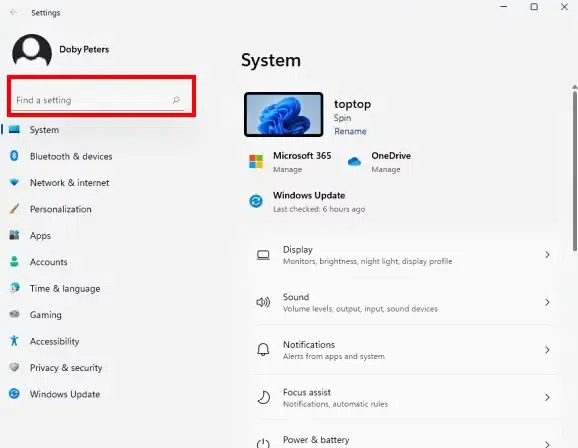
Task: Click the Accounts person icon
Action: 14,261
